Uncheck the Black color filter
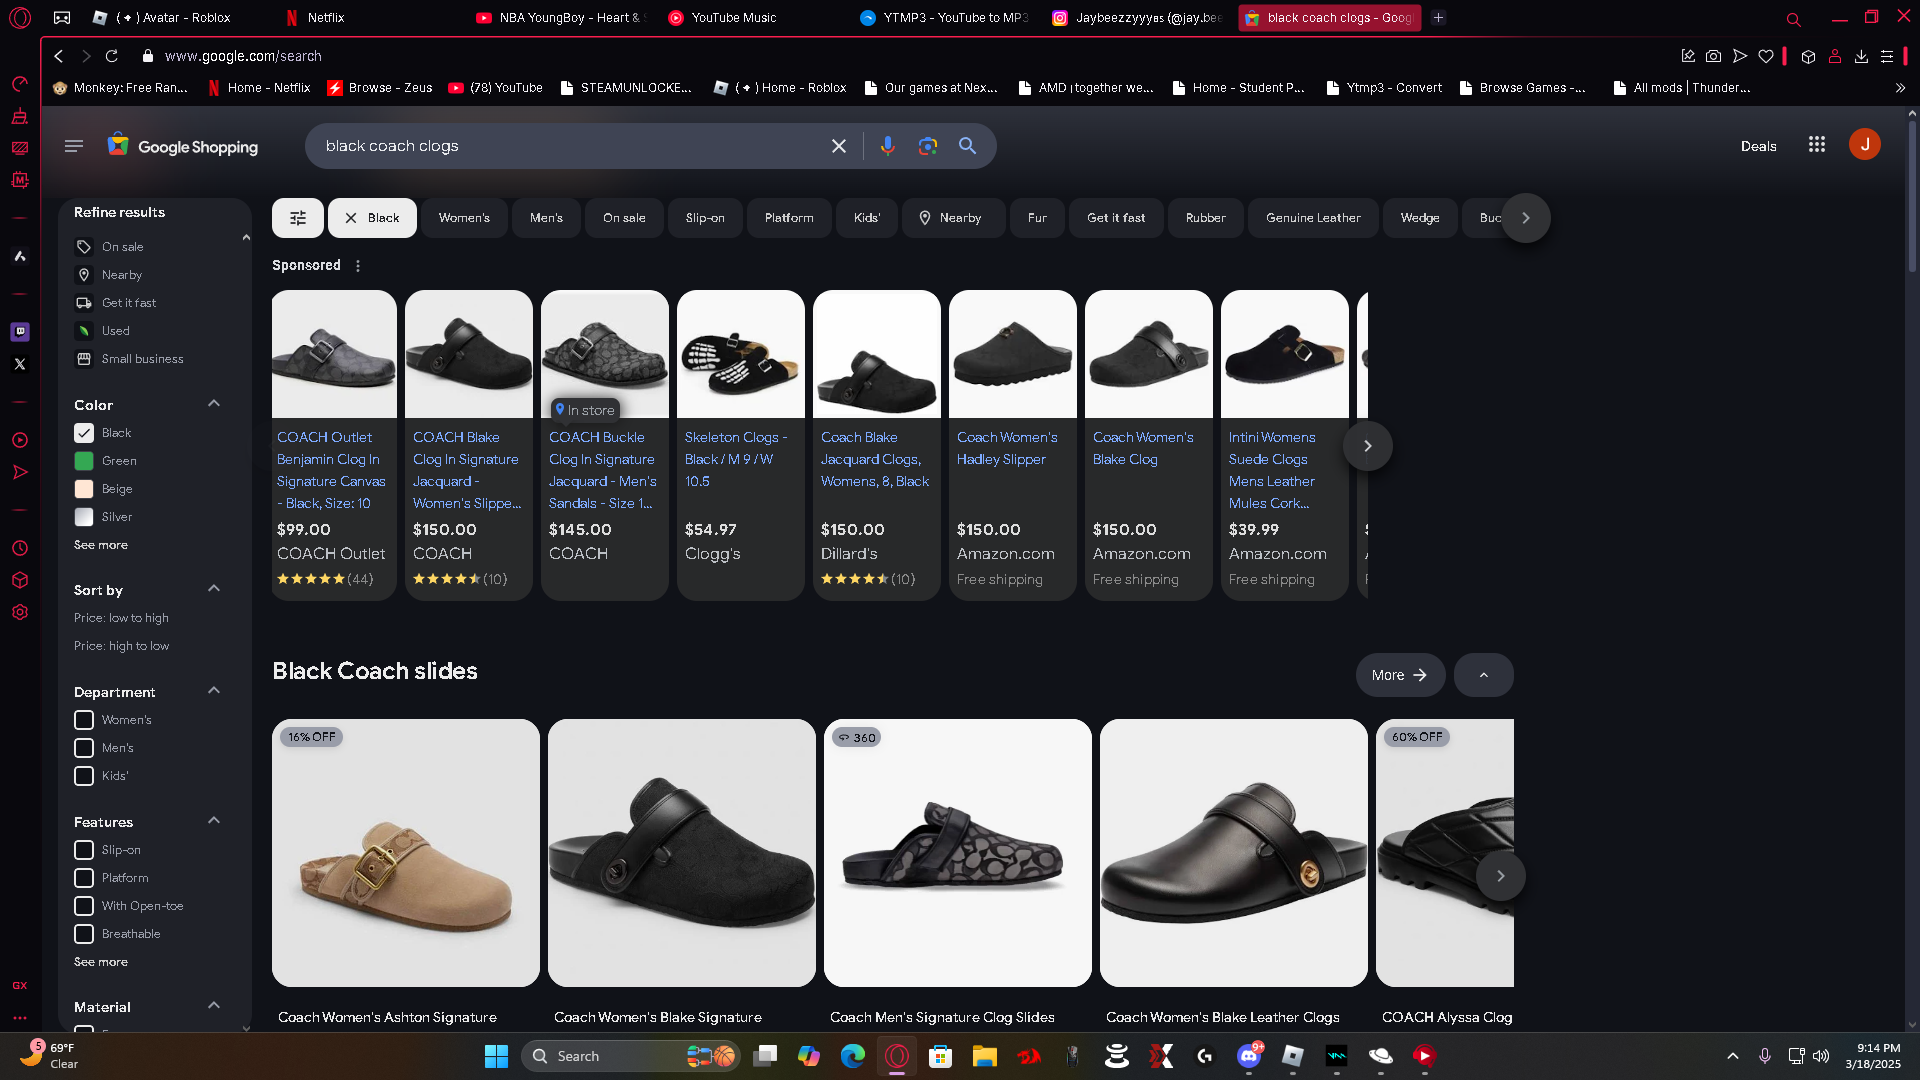Viewport: 1920px width, 1080px height. 84,433
